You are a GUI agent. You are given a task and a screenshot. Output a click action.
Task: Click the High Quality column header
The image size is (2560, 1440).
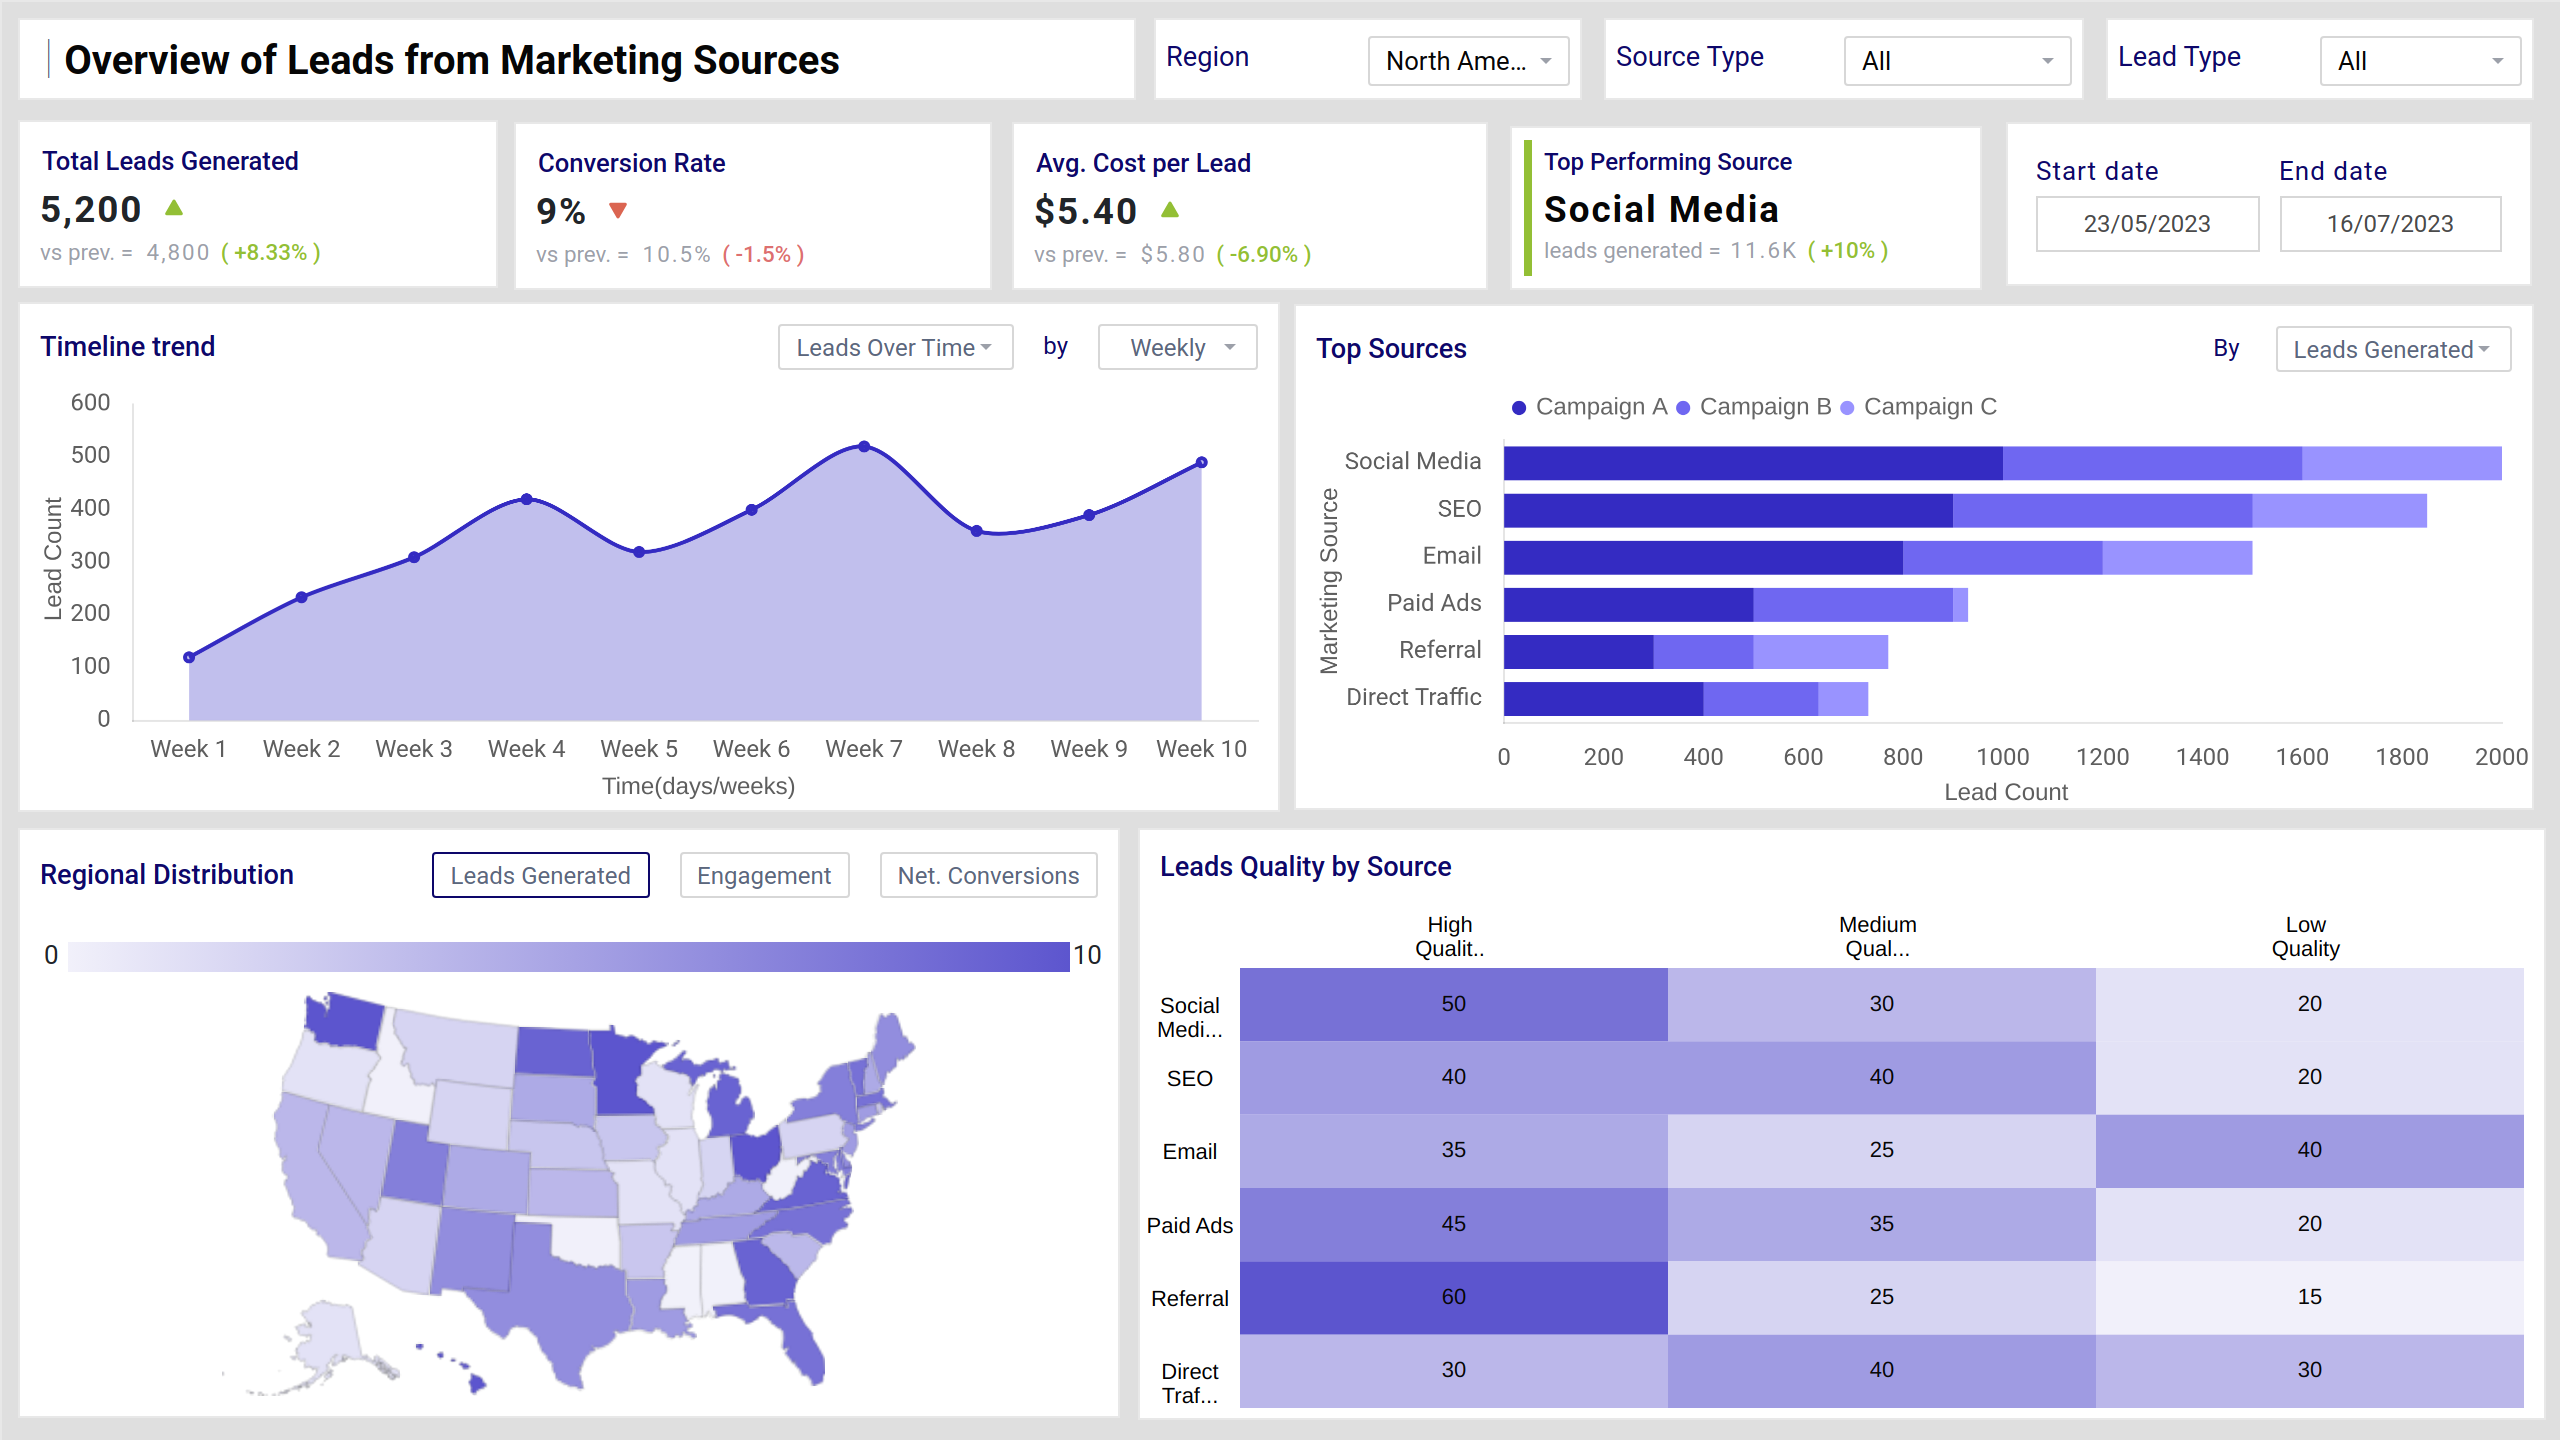coord(1450,937)
